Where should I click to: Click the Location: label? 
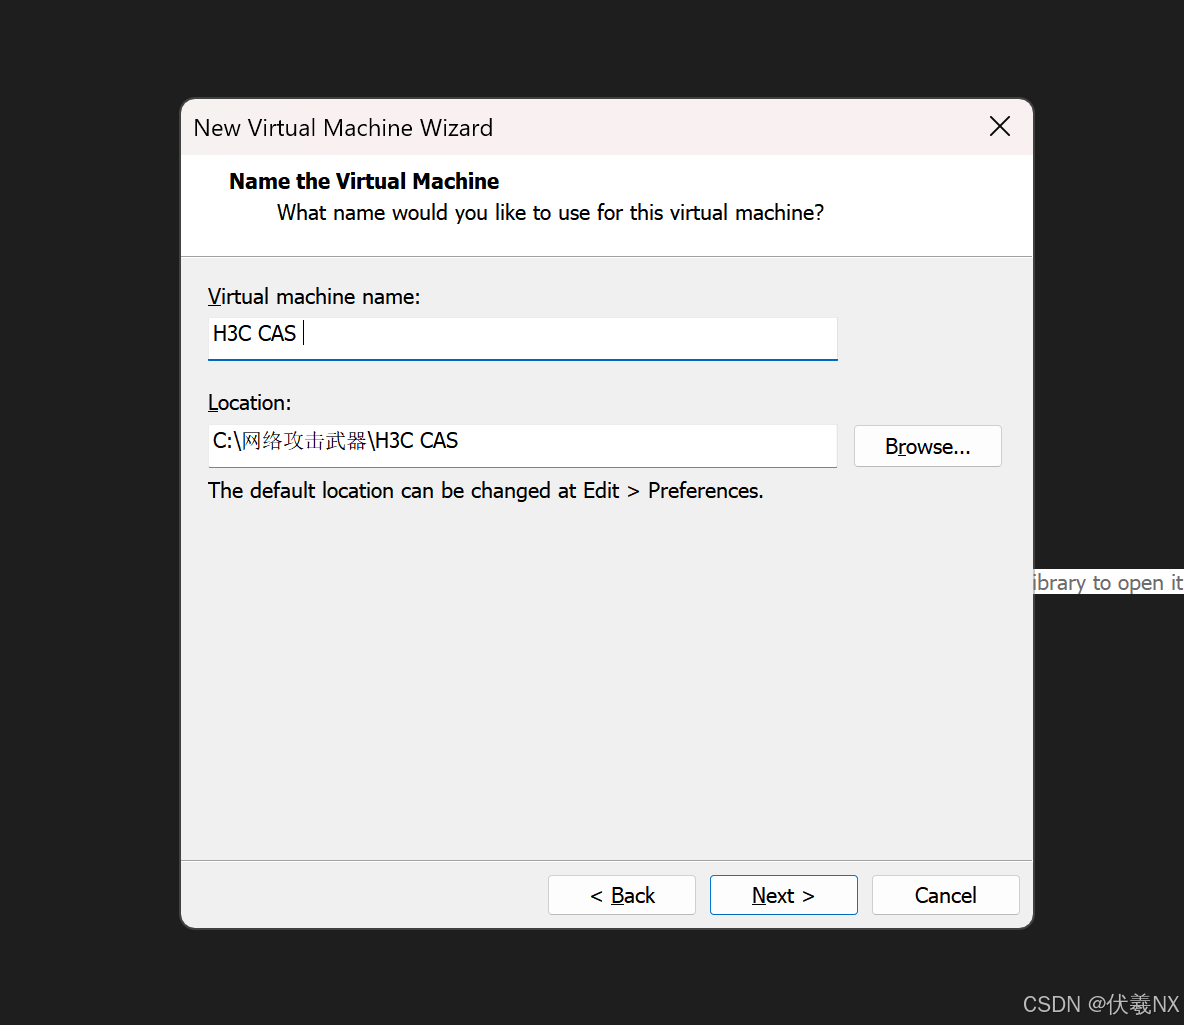pos(249,402)
